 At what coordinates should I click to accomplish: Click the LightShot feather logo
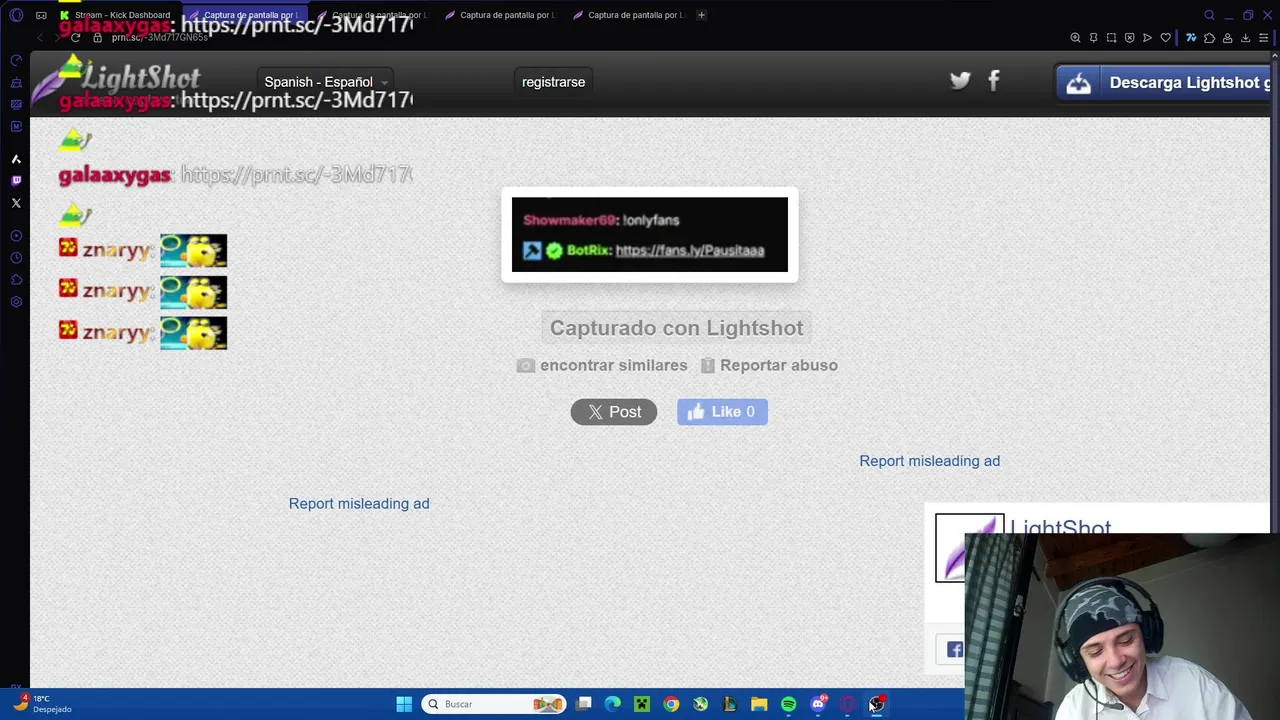(x=116, y=80)
